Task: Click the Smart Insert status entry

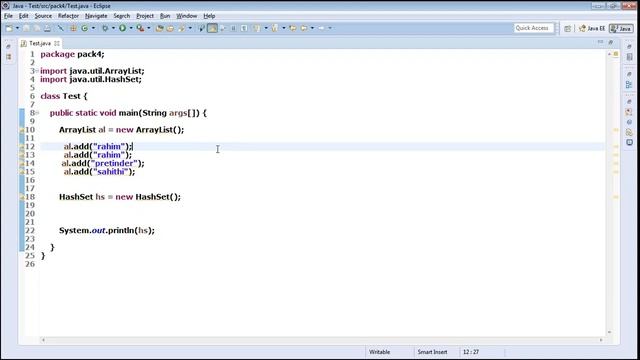Action: 432,352
